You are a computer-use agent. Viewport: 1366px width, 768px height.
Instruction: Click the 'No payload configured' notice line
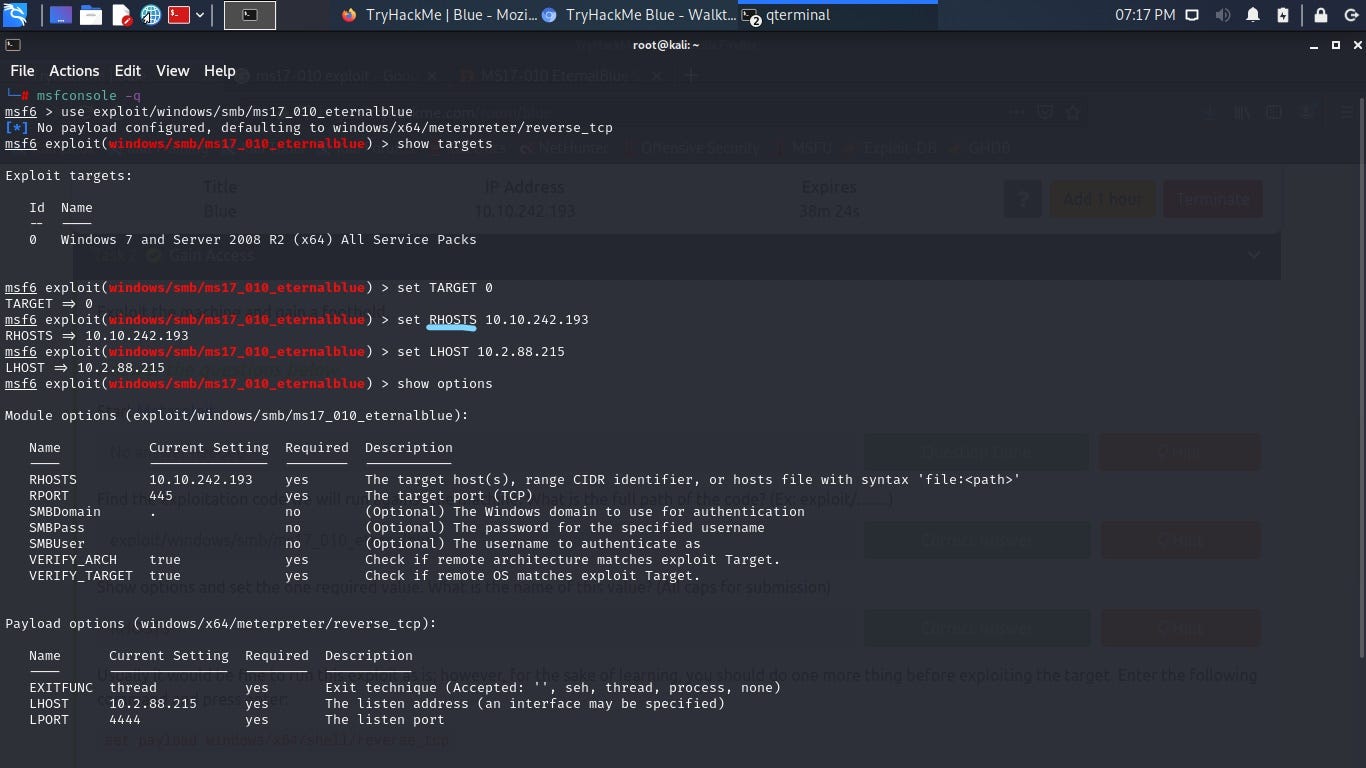309,128
